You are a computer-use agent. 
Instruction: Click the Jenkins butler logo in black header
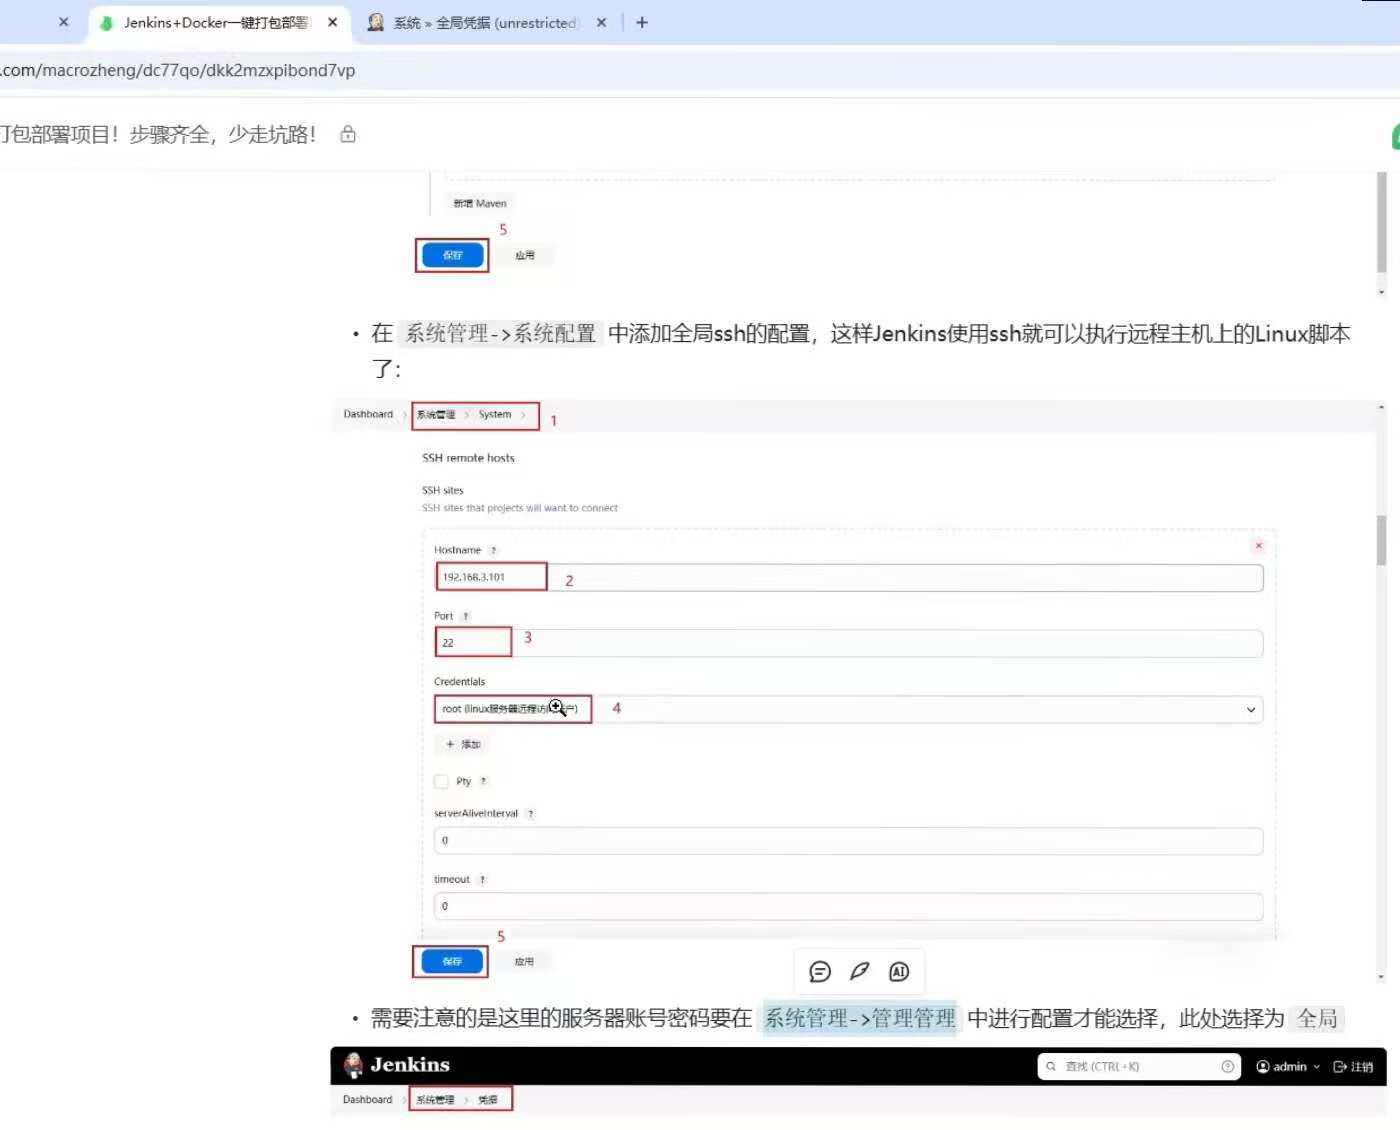(x=353, y=1066)
